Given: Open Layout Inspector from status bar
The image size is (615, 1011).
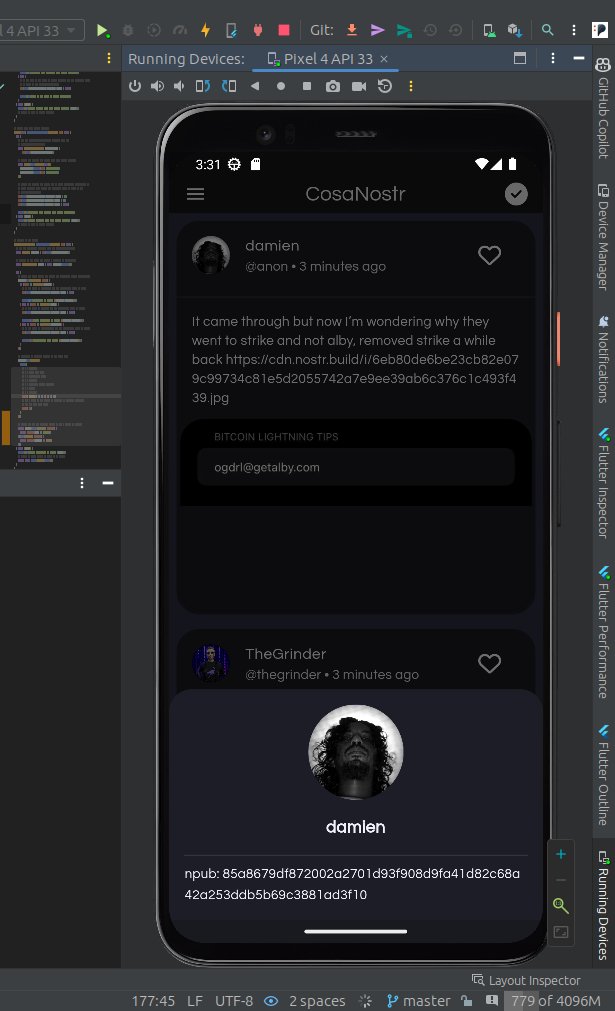Looking at the screenshot, I should coord(526,980).
